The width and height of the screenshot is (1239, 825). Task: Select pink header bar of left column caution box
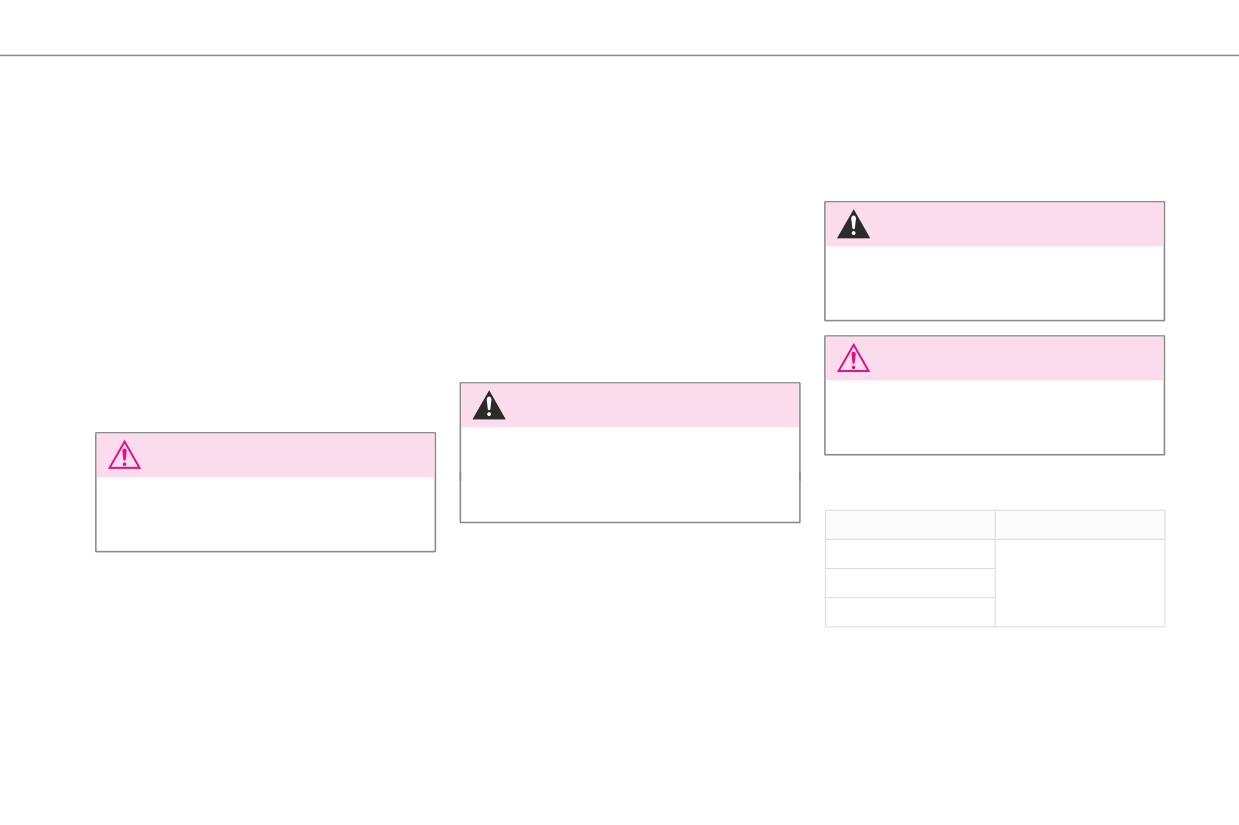pyautogui.click(x=265, y=455)
